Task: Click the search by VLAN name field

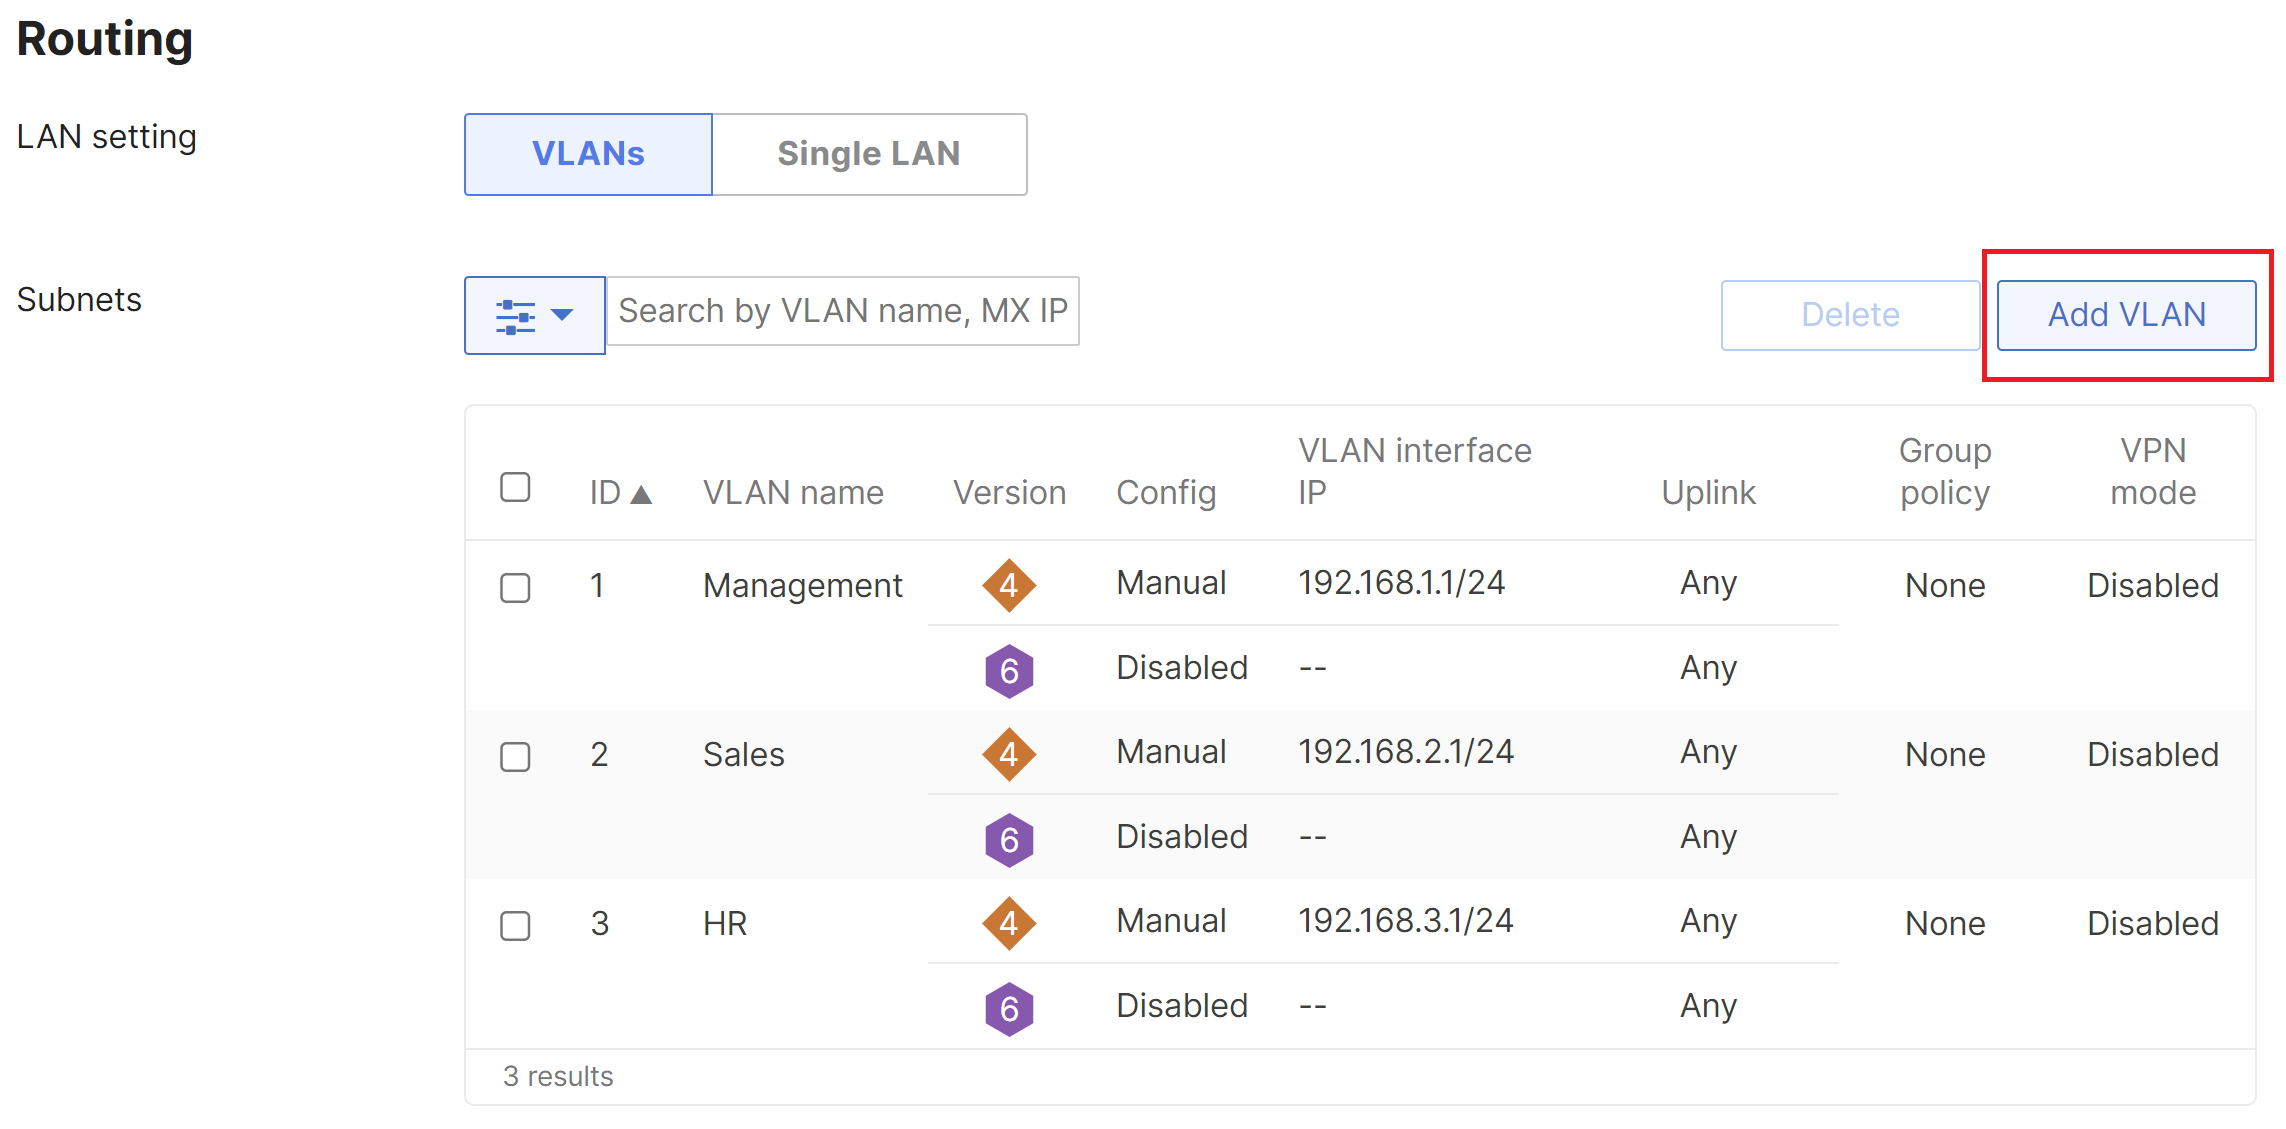Action: (843, 311)
